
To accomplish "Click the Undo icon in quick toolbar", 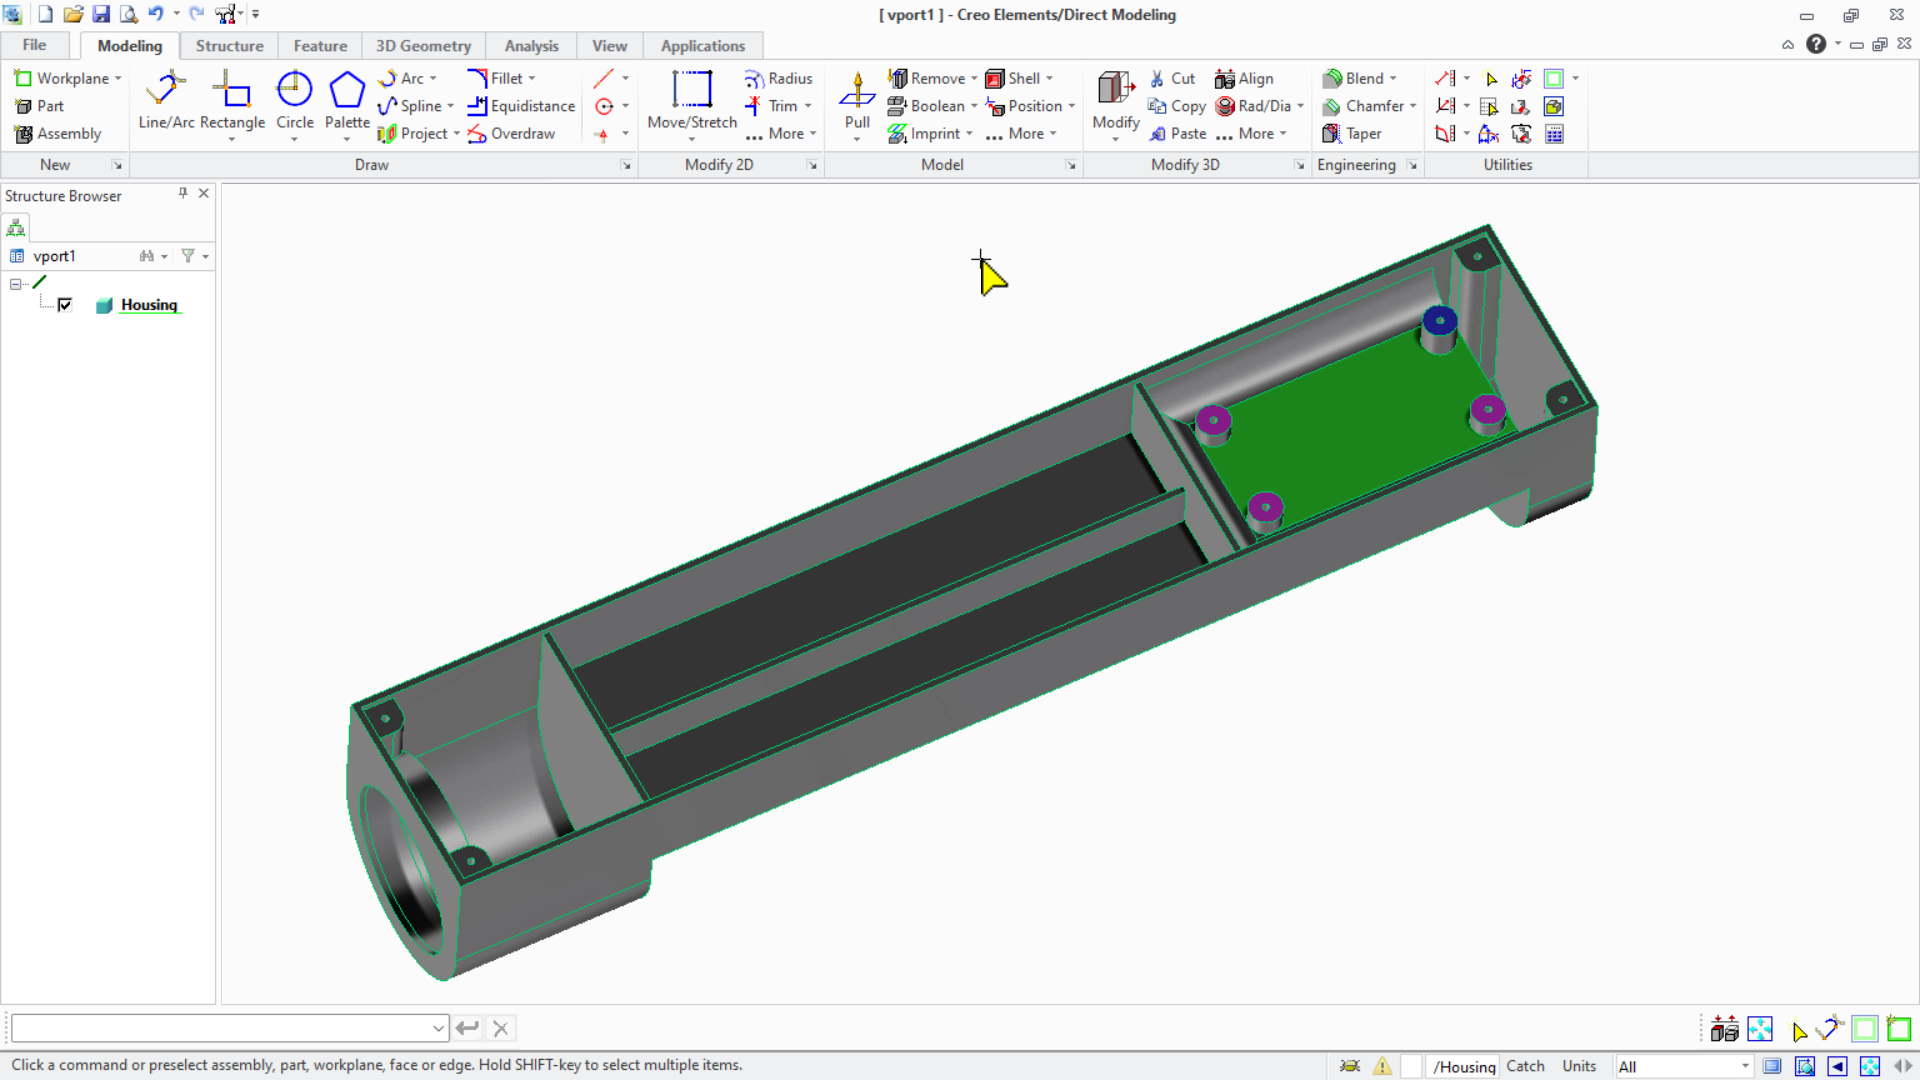I will tap(156, 14).
